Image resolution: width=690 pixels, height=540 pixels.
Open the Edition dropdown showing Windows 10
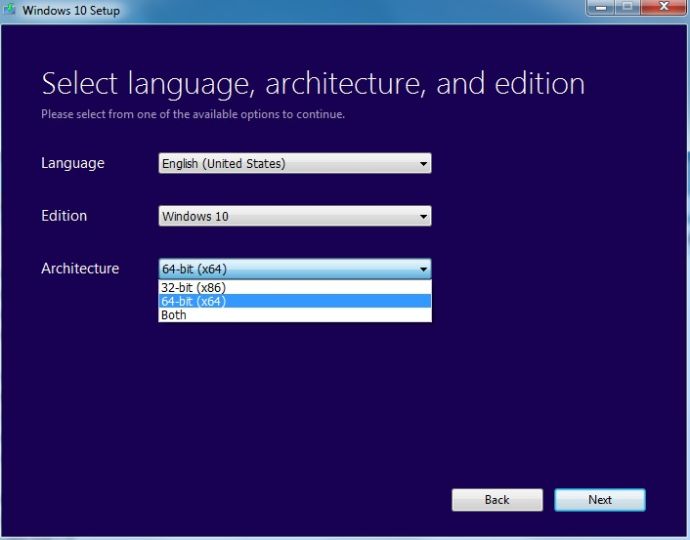295,216
